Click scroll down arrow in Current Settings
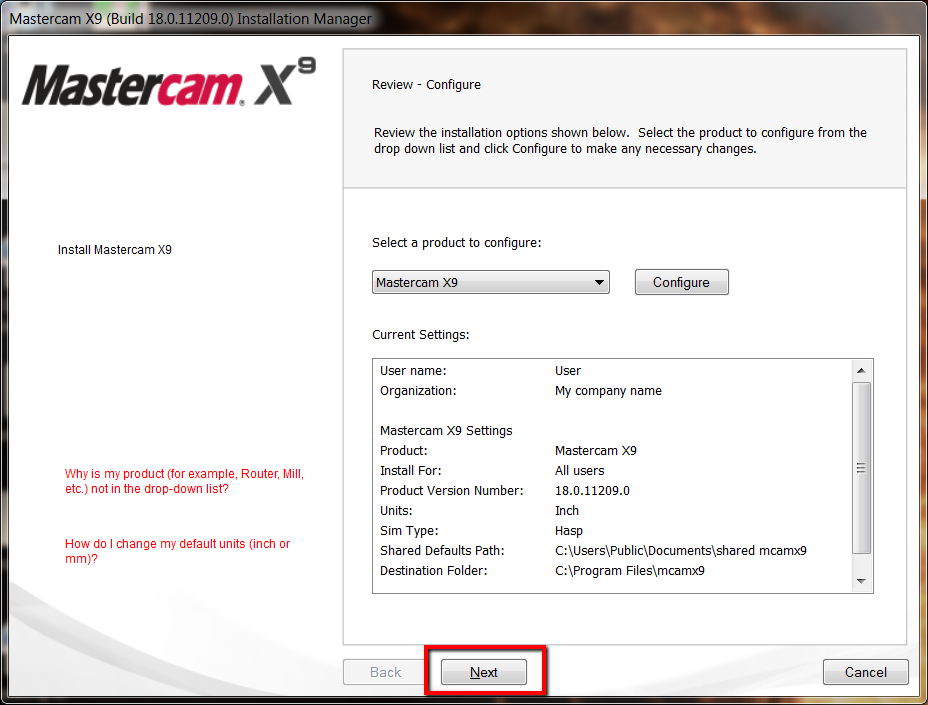Image resolution: width=928 pixels, height=705 pixels. [x=861, y=581]
